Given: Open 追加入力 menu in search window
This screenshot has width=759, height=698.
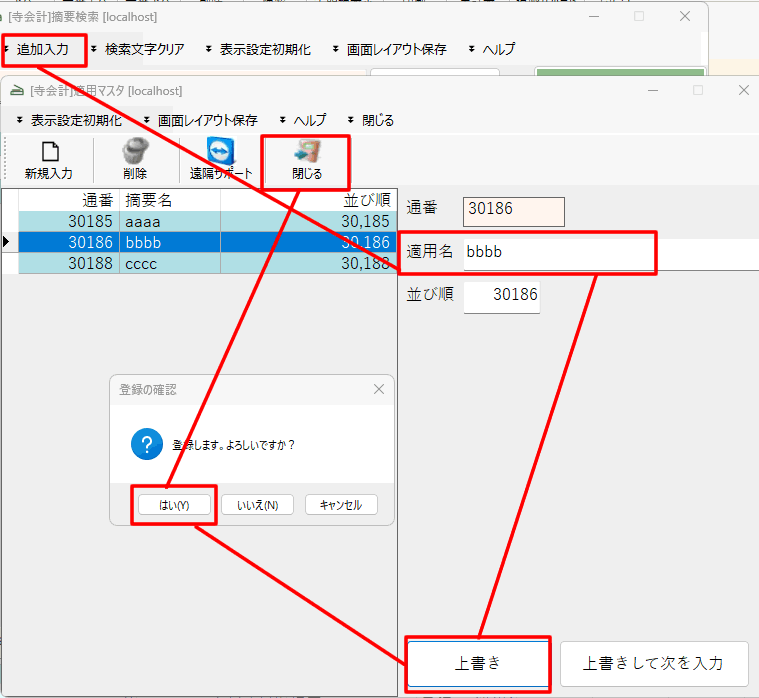Looking at the screenshot, I should [x=43, y=49].
